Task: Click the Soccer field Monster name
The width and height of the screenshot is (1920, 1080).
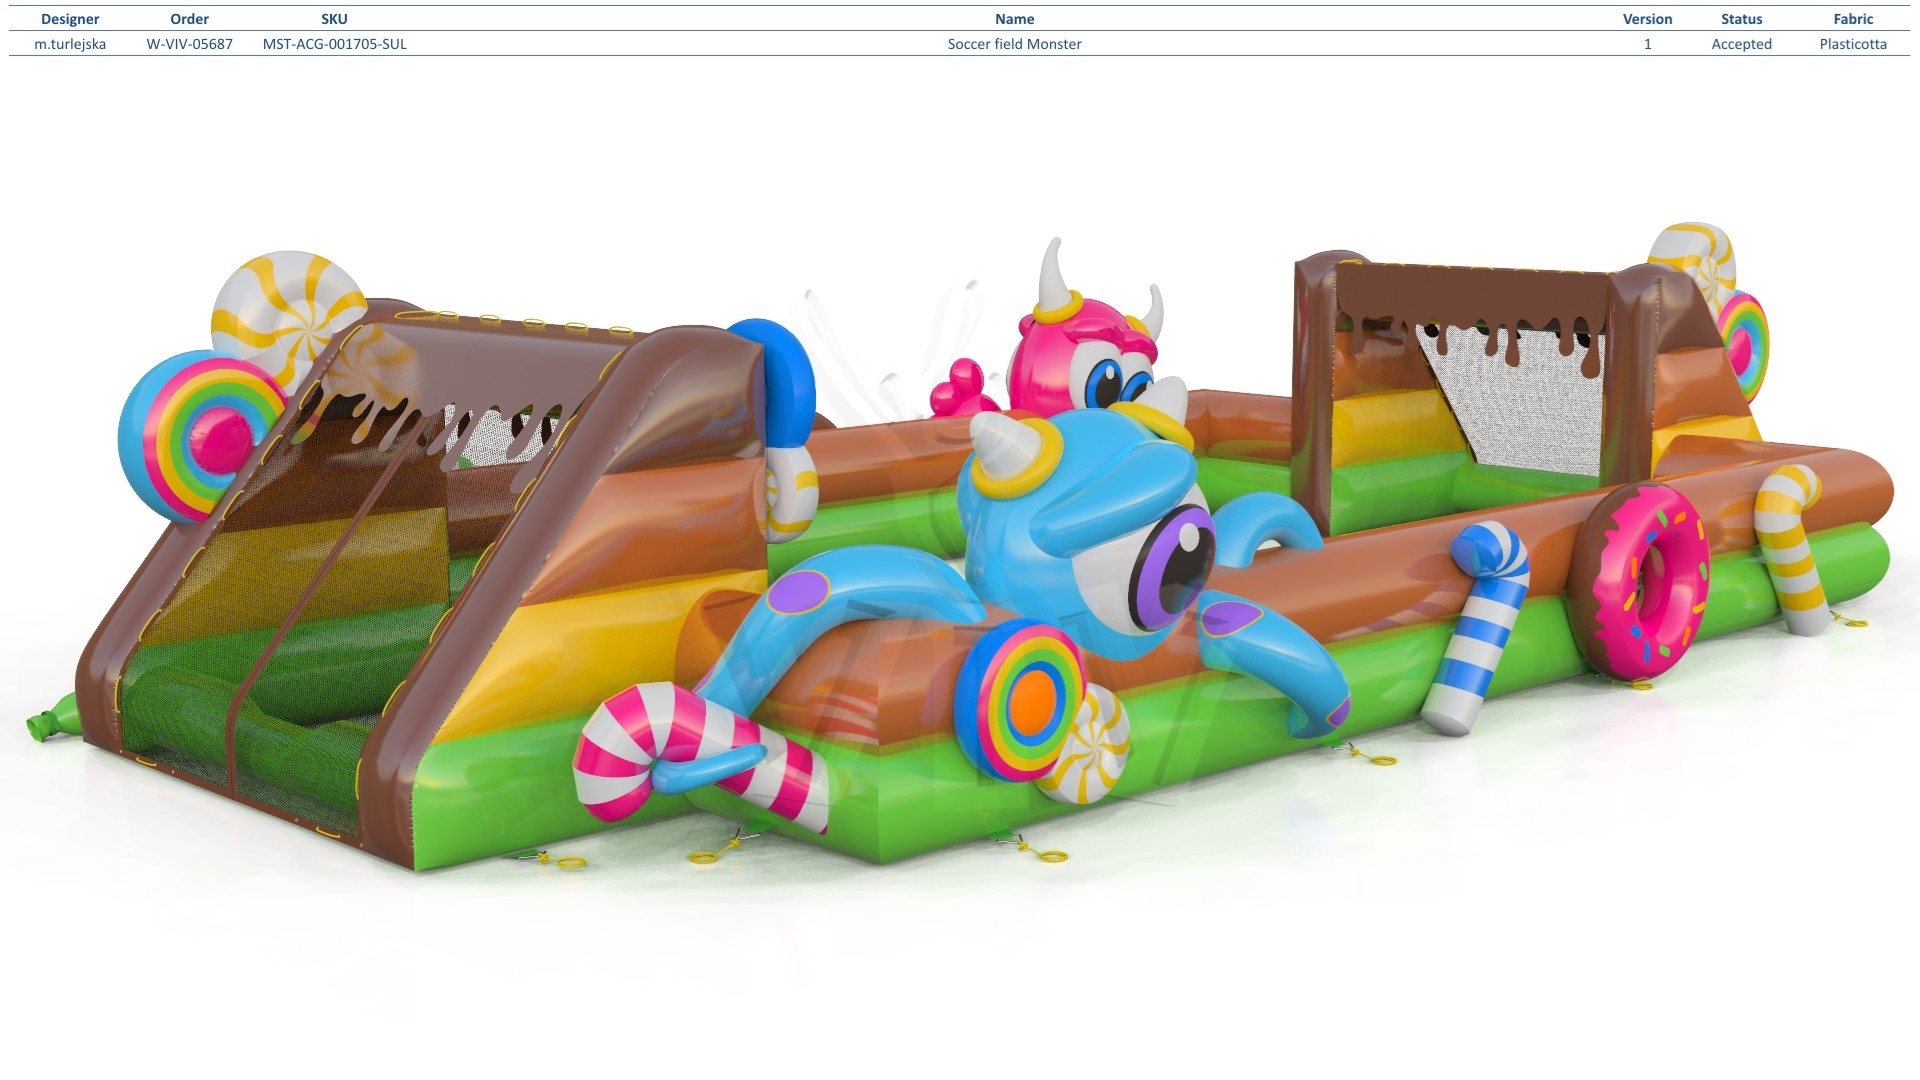Action: pyautogui.click(x=1014, y=44)
